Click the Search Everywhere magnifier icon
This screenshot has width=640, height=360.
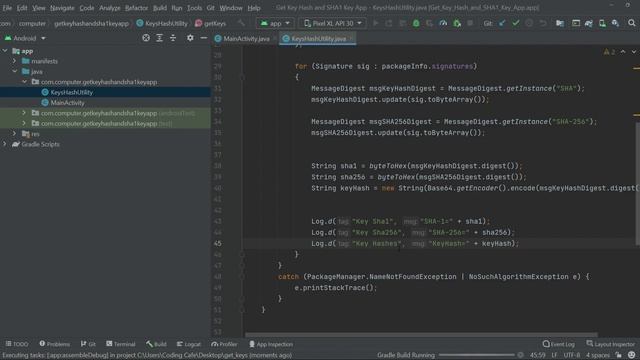(x=631, y=23)
